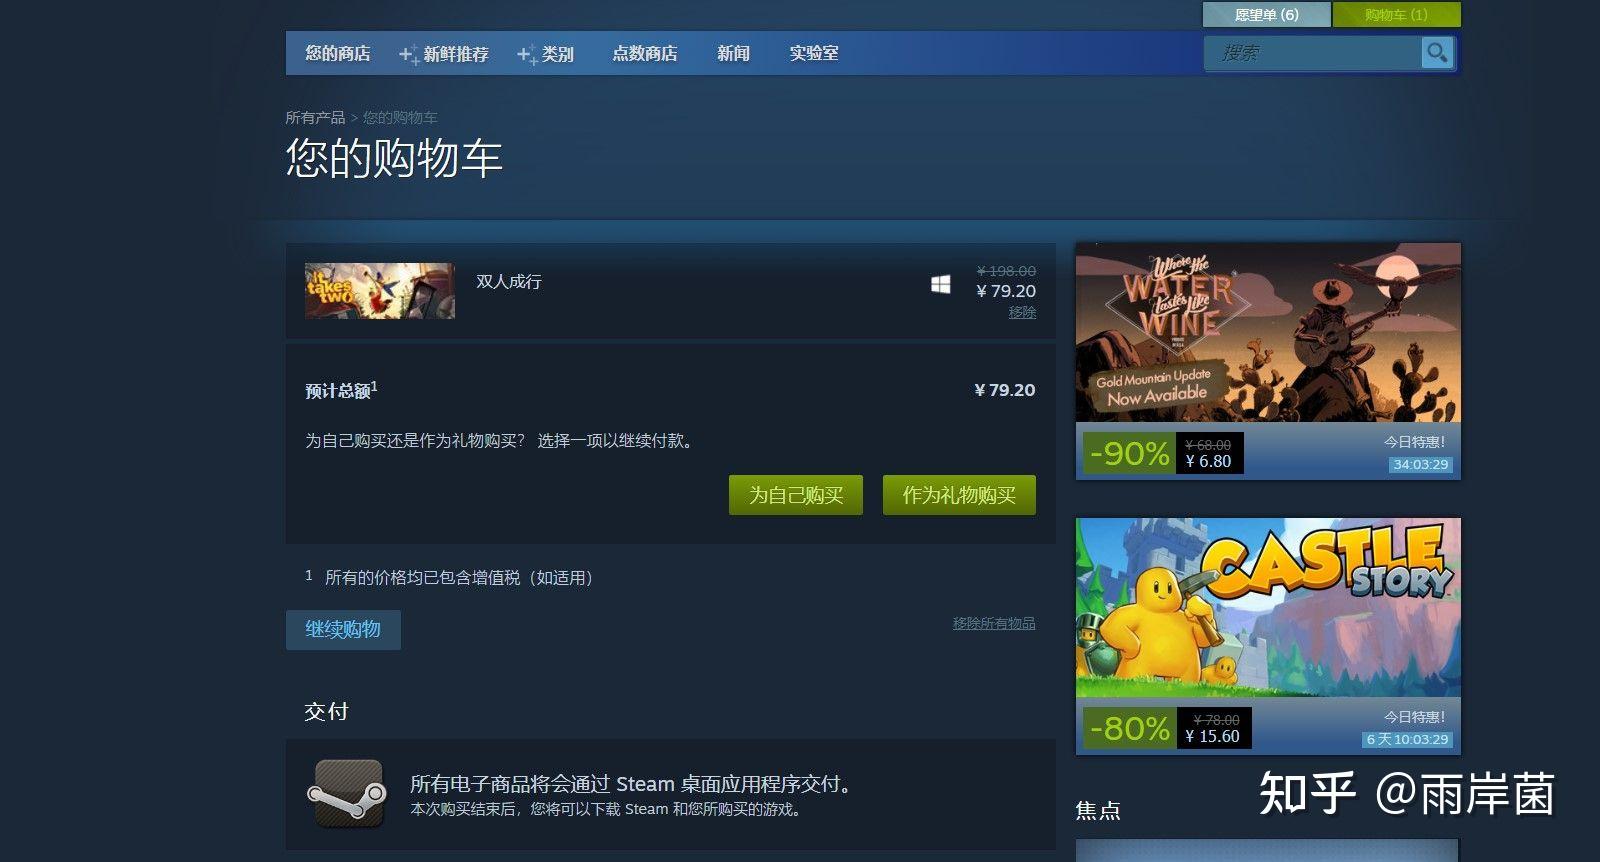Click the 34:03:29 countdown timer
Image resolution: width=1600 pixels, height=862 pixels.
pos(1420,464)
